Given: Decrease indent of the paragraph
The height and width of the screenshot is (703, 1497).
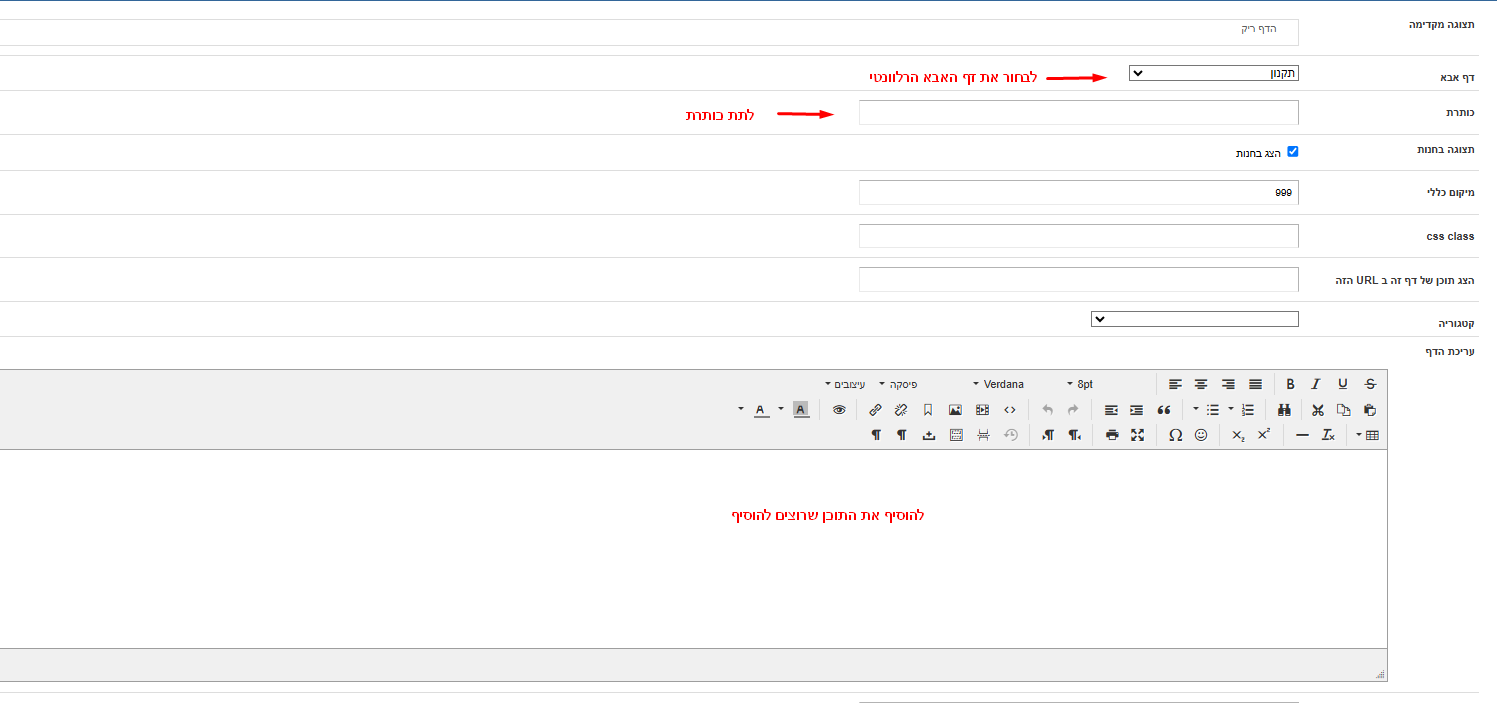Looking at the screenshot, I should point(1111,410).
